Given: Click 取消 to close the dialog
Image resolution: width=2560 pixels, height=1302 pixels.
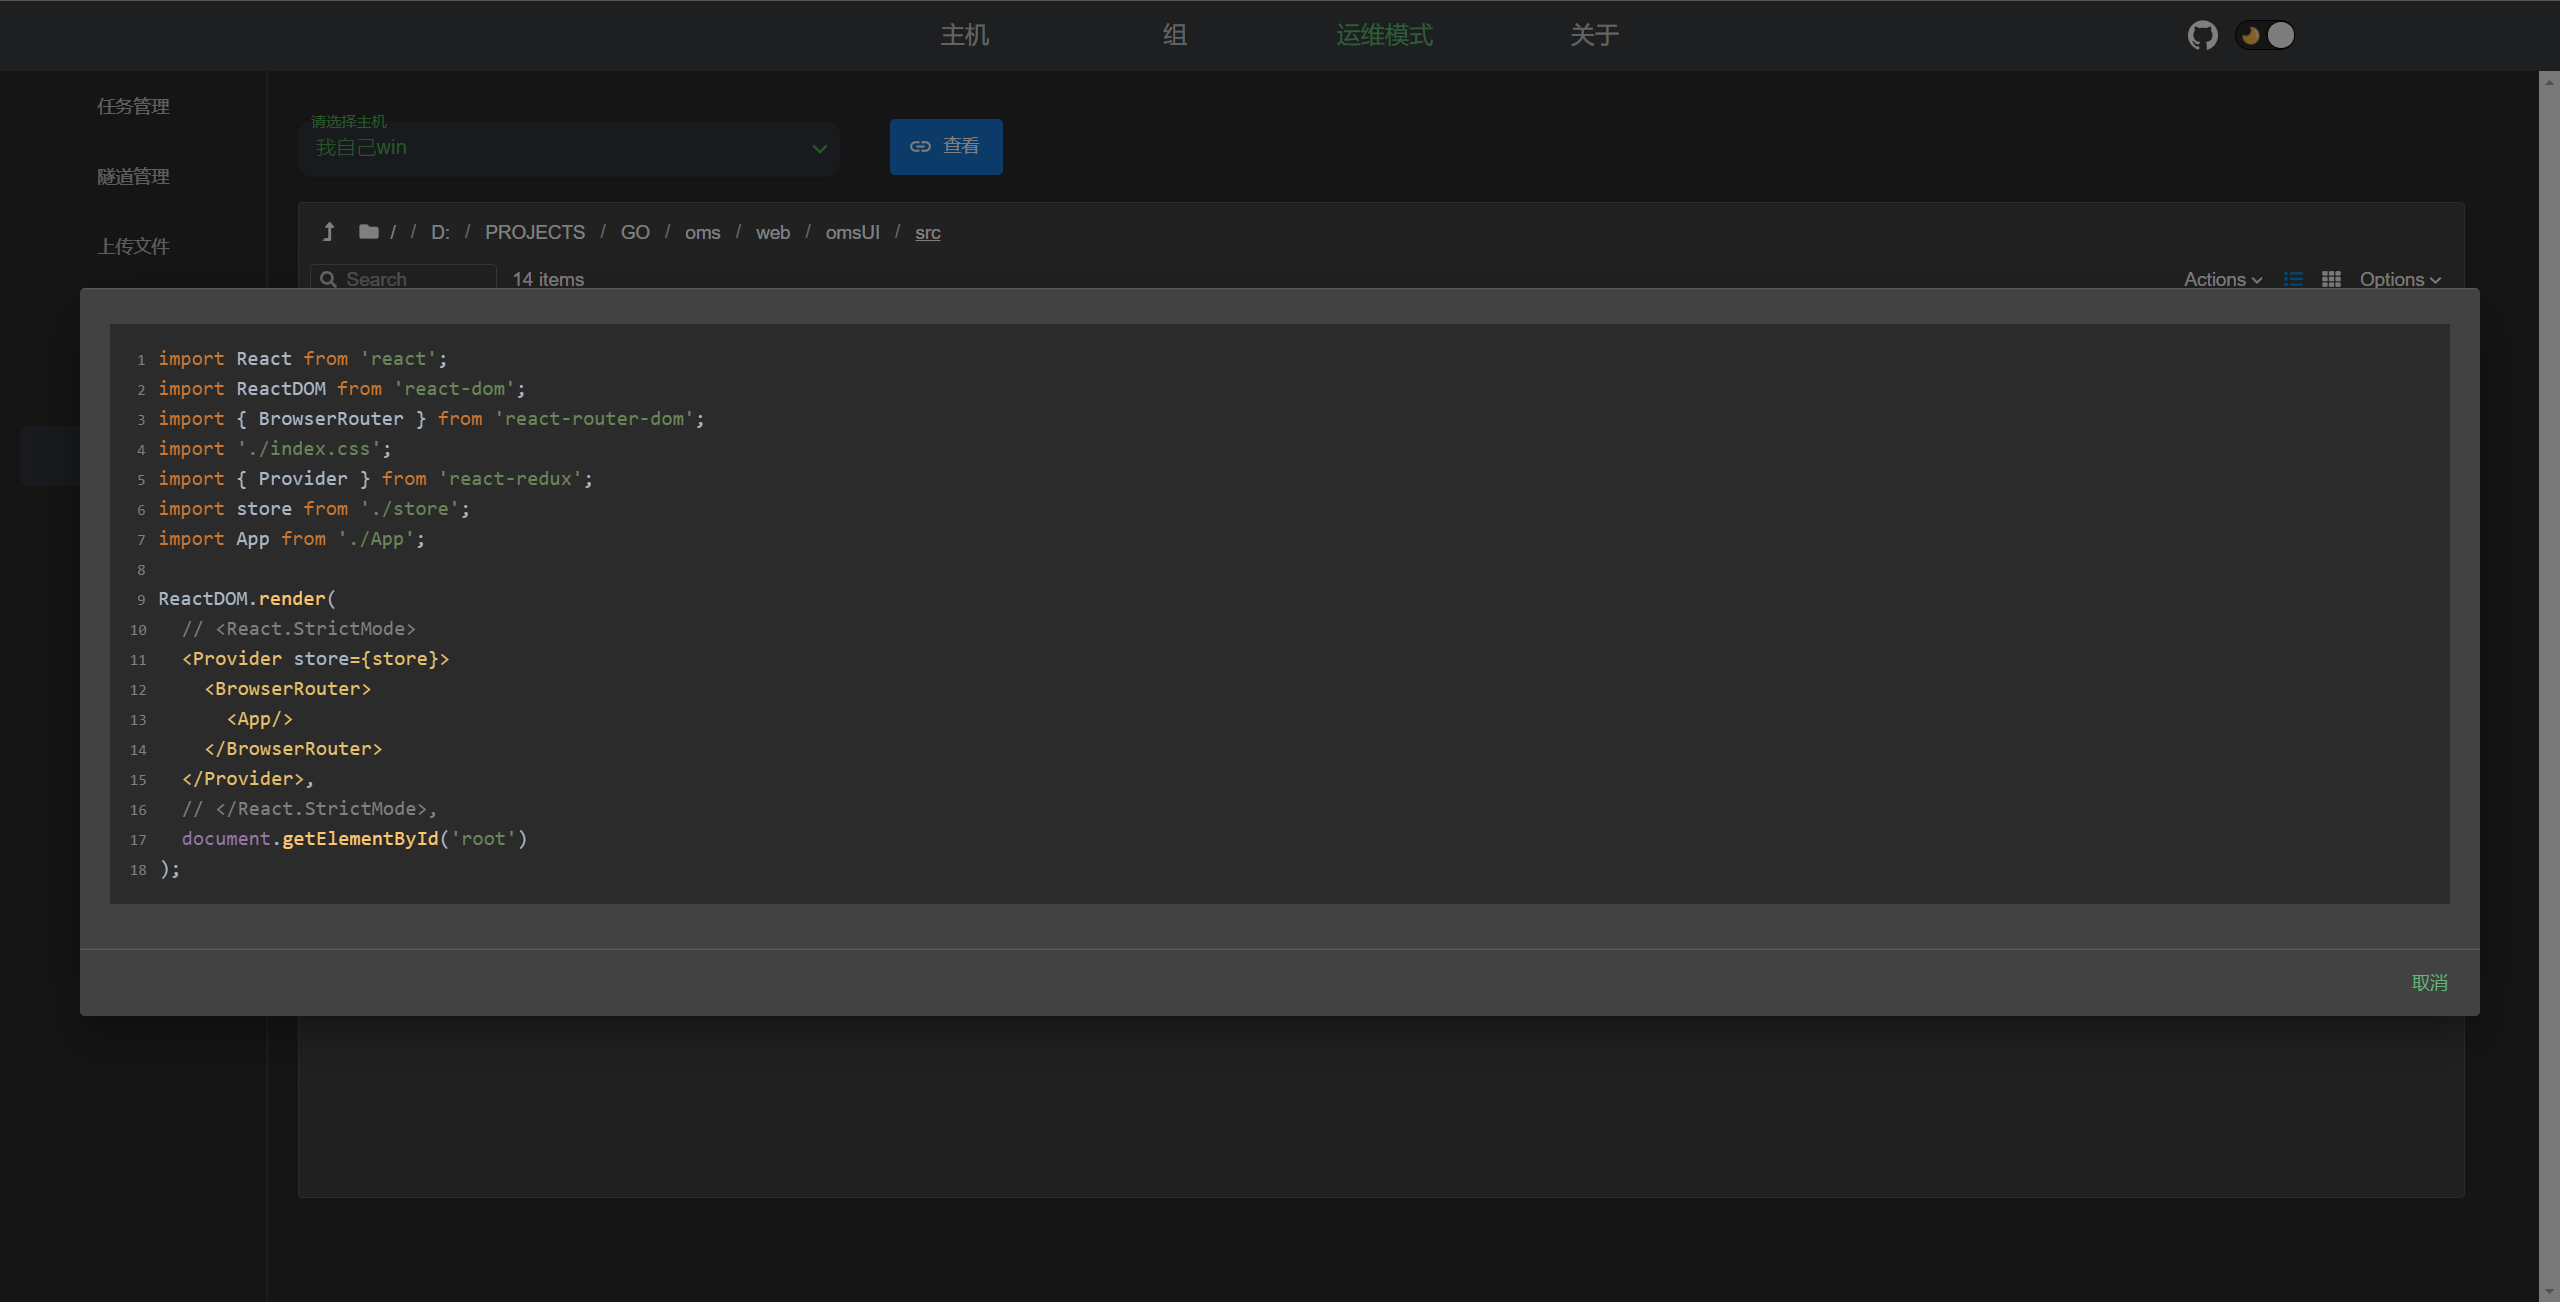Looking at the screenshot, I should point(2429,983).
